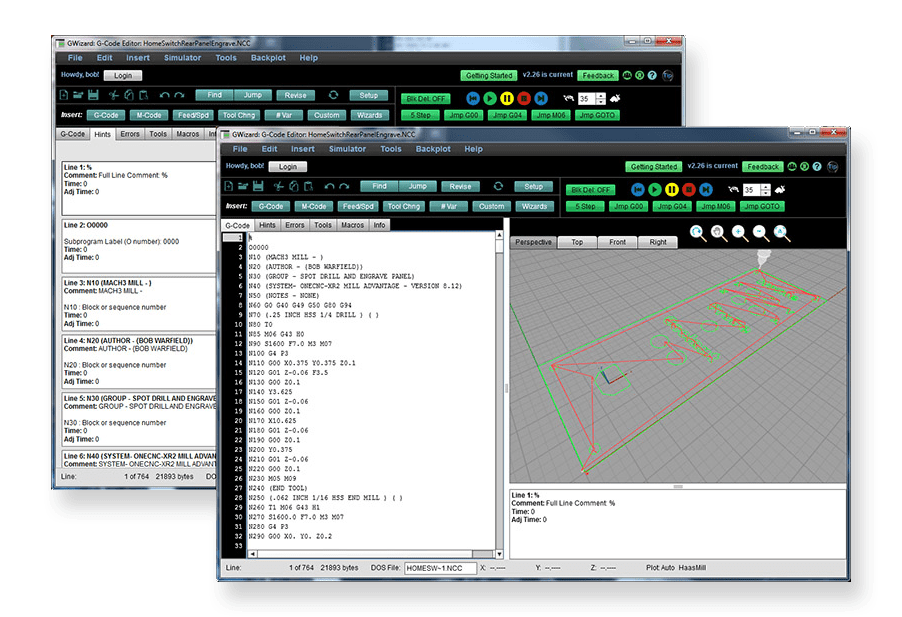902x617 pixels.
Task: Start simulation with the green play button
Action: [655, 188]
